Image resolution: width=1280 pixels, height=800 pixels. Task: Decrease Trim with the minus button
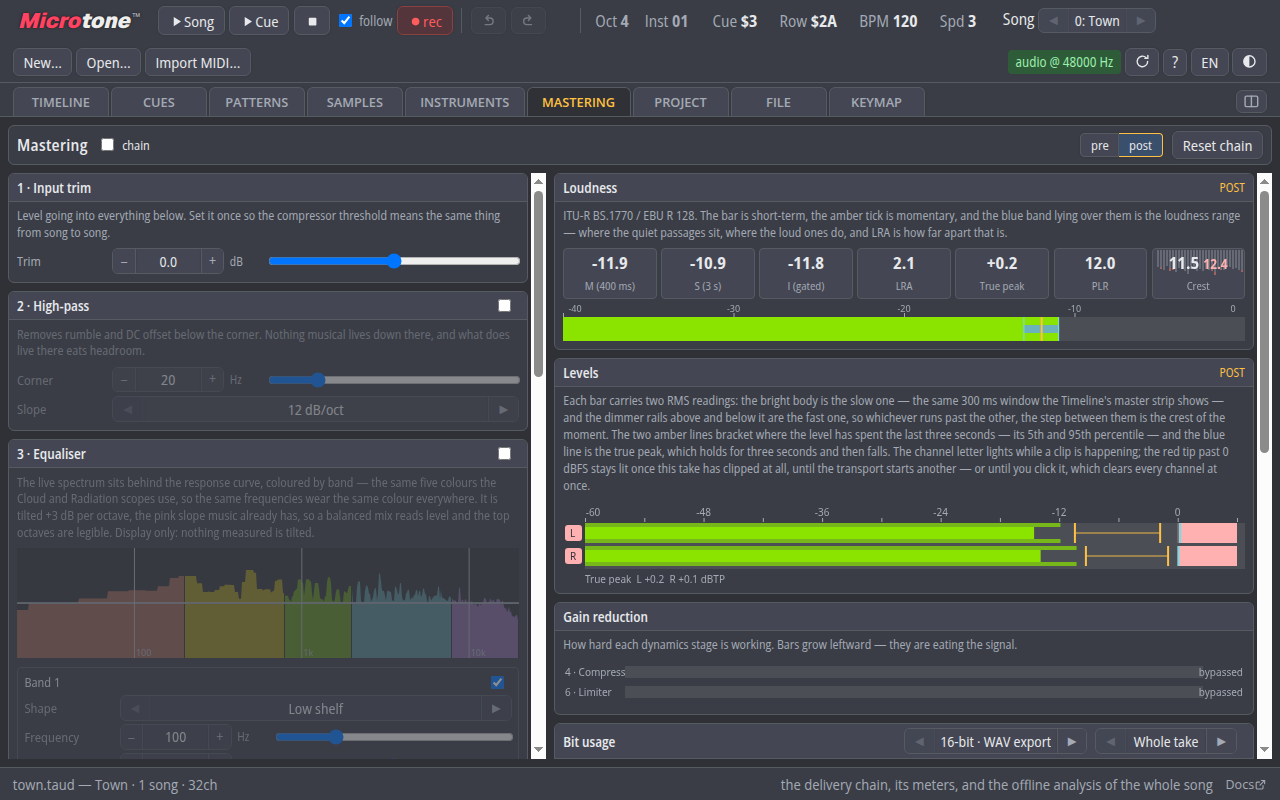click(124, 261)
